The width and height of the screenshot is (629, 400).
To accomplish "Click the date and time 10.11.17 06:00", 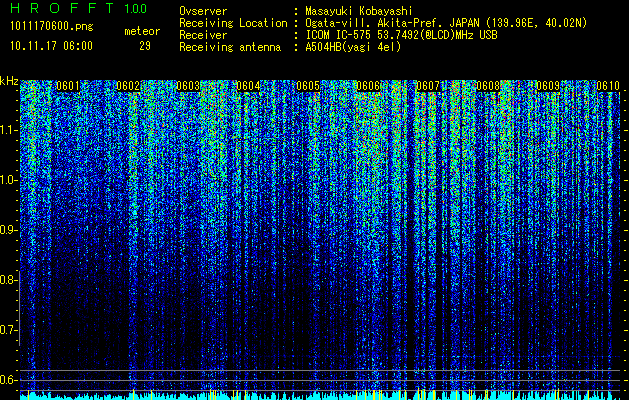I will pyautogui.click(x=51, y=46).
